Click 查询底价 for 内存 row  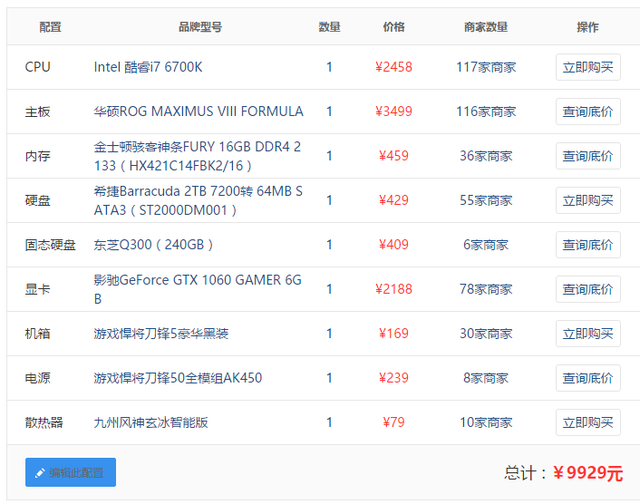(588, 156)
